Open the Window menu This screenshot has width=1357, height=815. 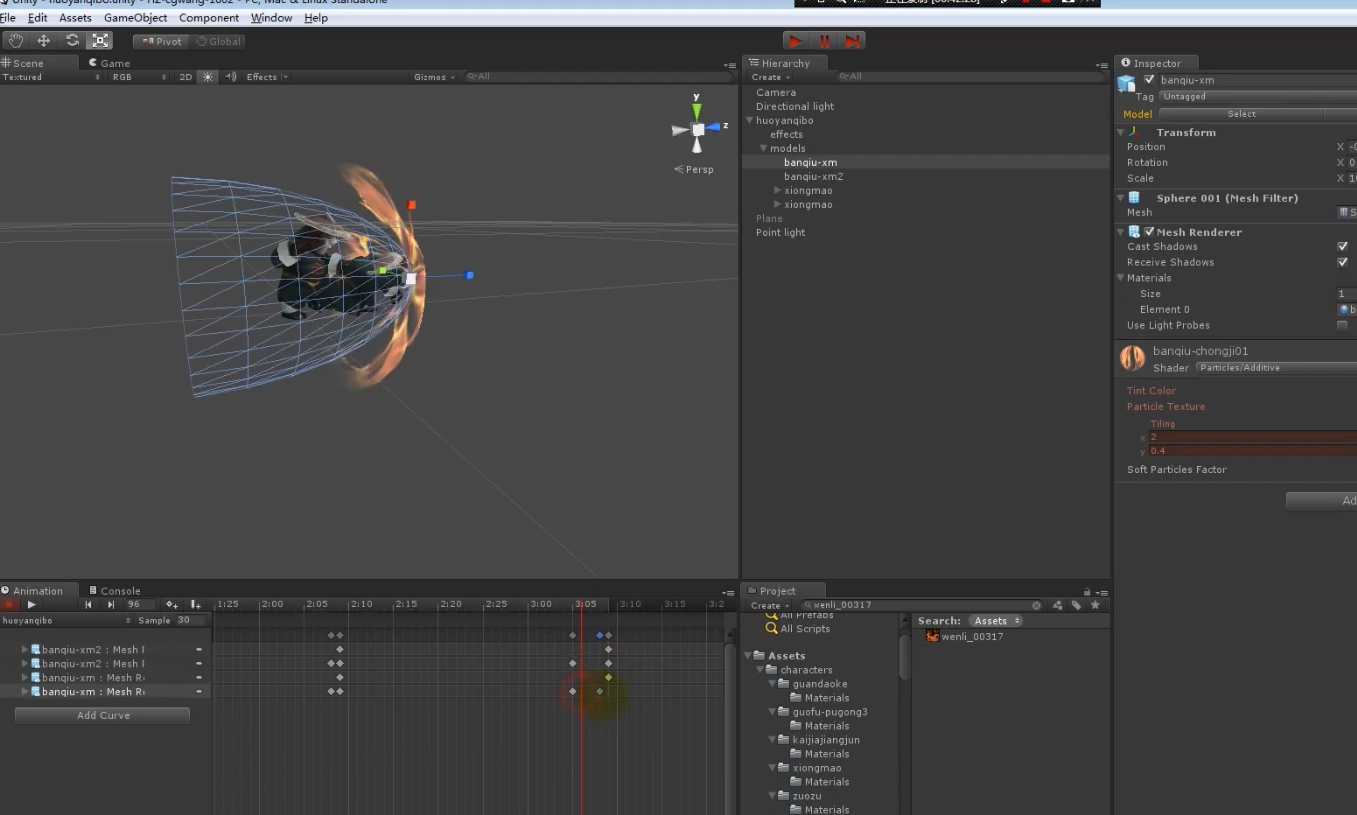pyautogui.click(x=271, y=18)
